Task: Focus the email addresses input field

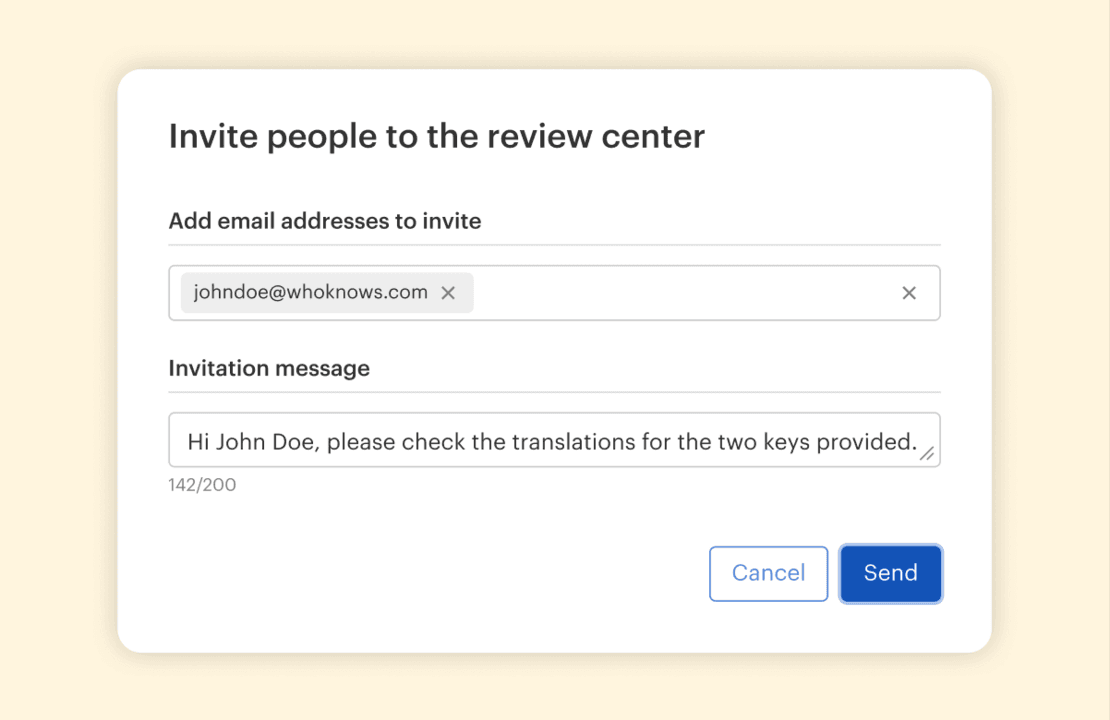Action: pyautogui.click(x=680, y=293)
